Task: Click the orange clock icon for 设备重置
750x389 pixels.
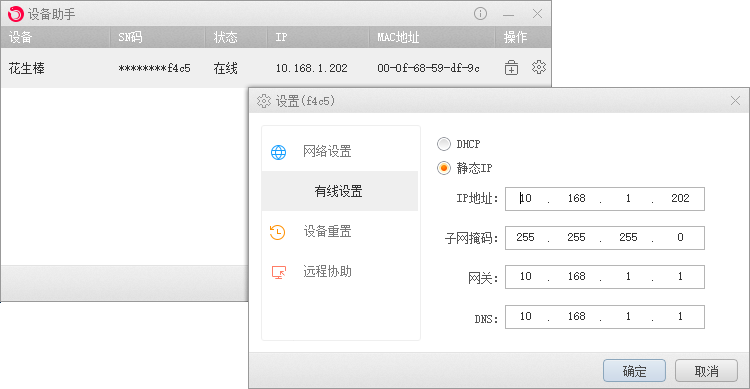Action: pos(277,232)
